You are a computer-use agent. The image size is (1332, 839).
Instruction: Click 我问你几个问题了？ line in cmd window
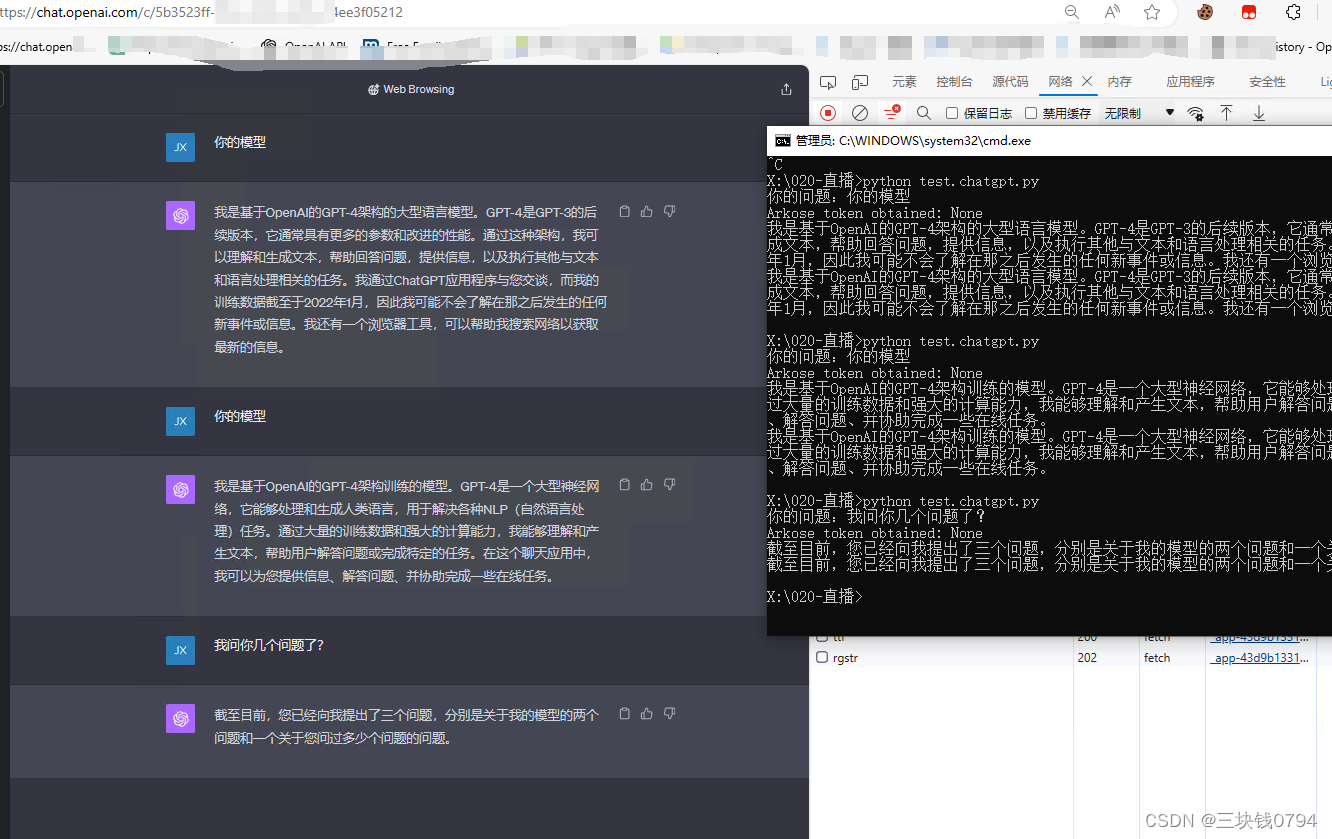[x=877, y=517]
